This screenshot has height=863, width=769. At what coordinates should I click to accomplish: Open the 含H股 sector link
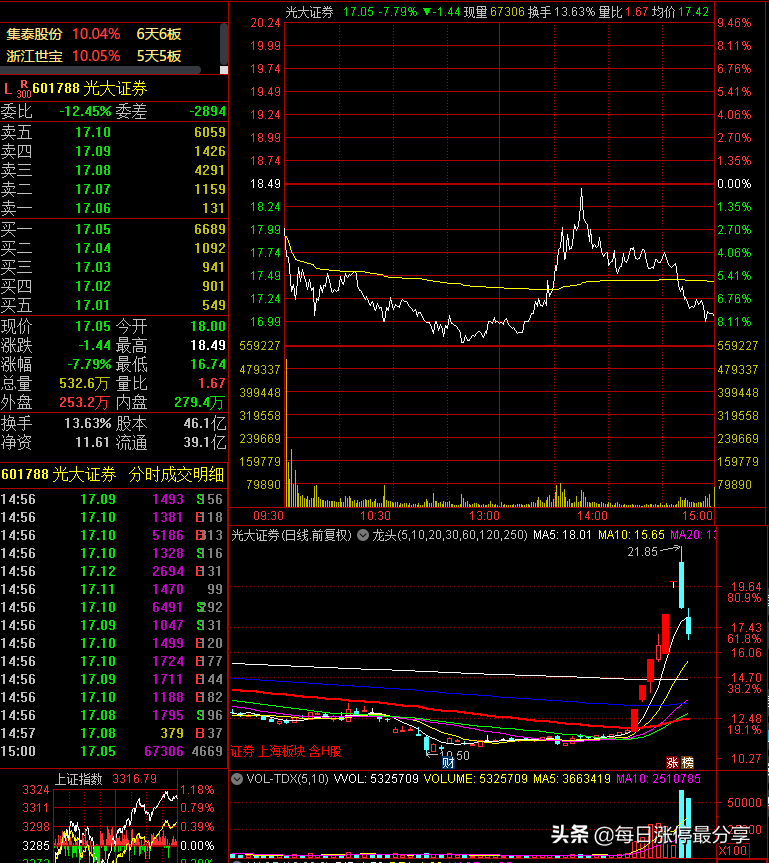[x=325, y=751]
